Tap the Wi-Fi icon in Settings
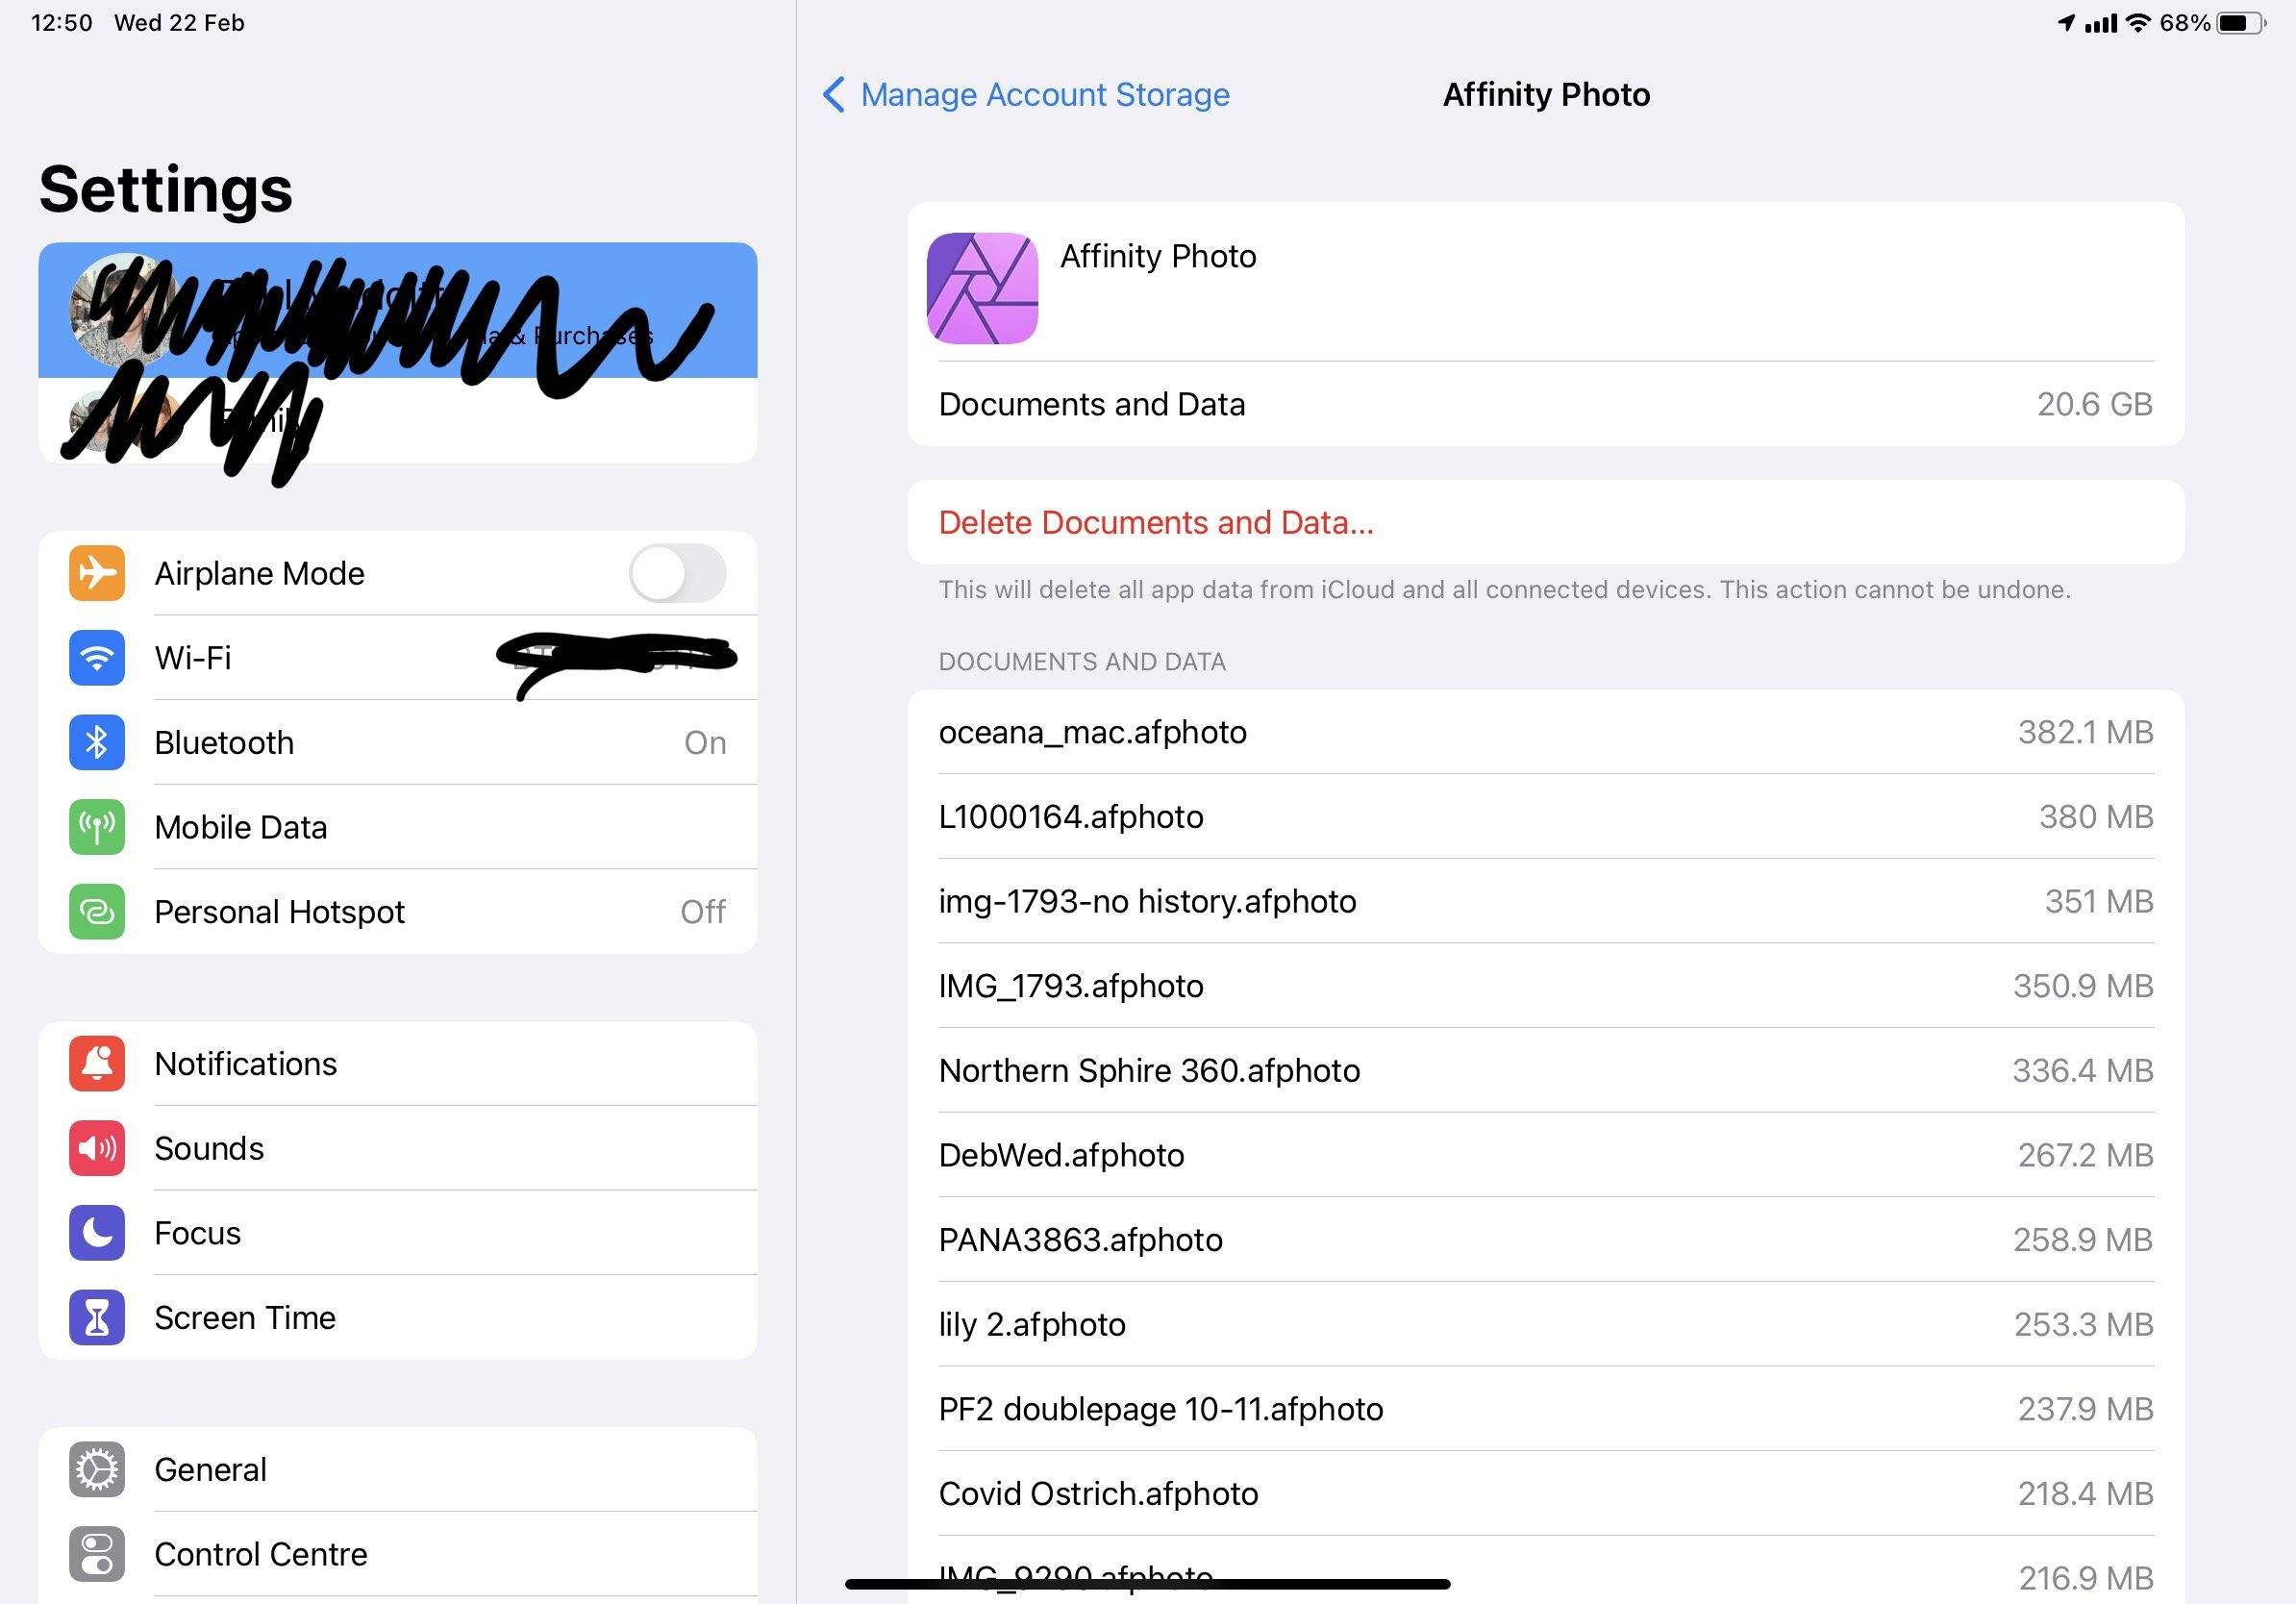Viewport: 2296px width, 1604px height. click(x=97, y=657)
